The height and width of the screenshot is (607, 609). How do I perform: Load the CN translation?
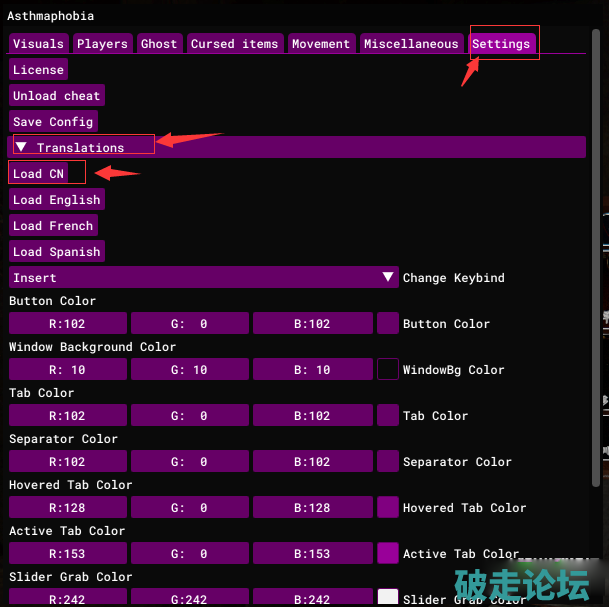point(38,174)
